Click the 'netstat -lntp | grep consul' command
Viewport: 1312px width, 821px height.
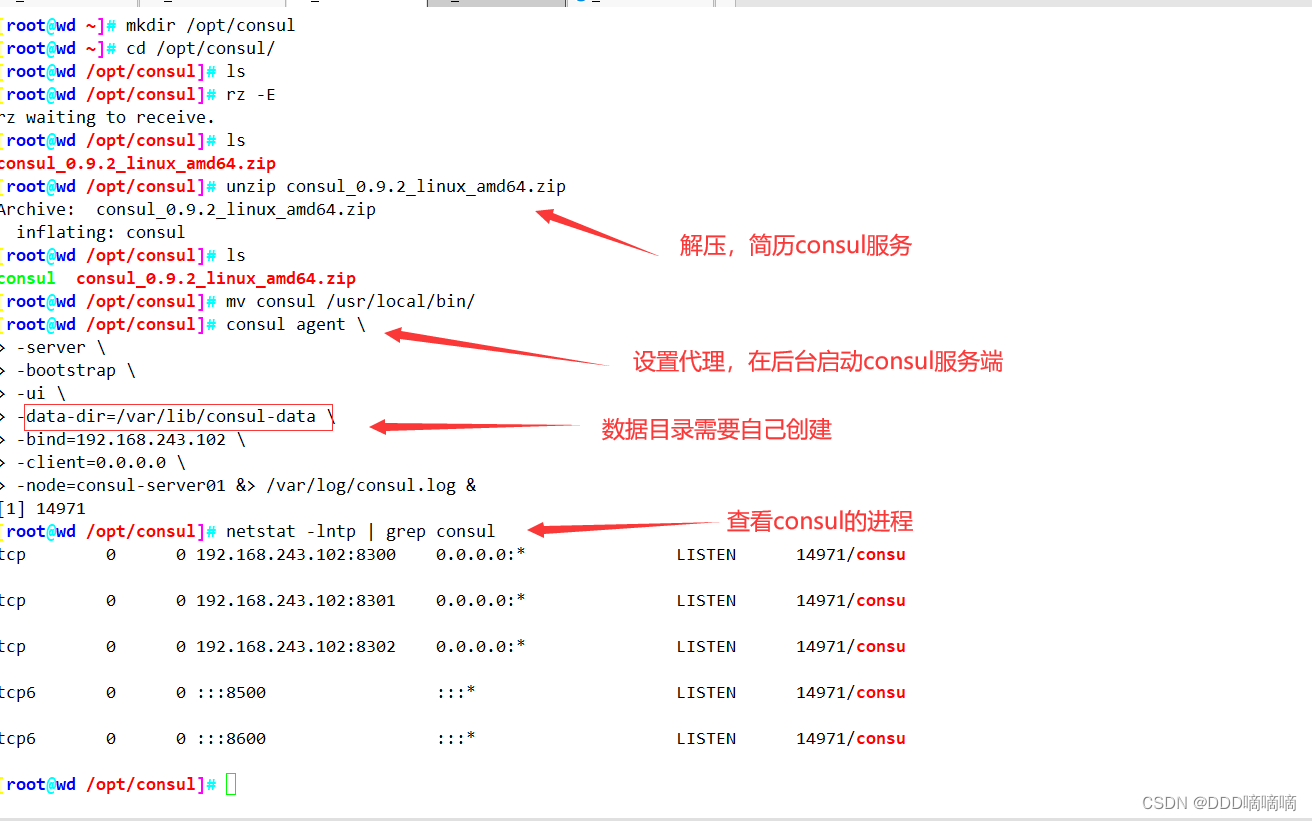pos(360,531)
